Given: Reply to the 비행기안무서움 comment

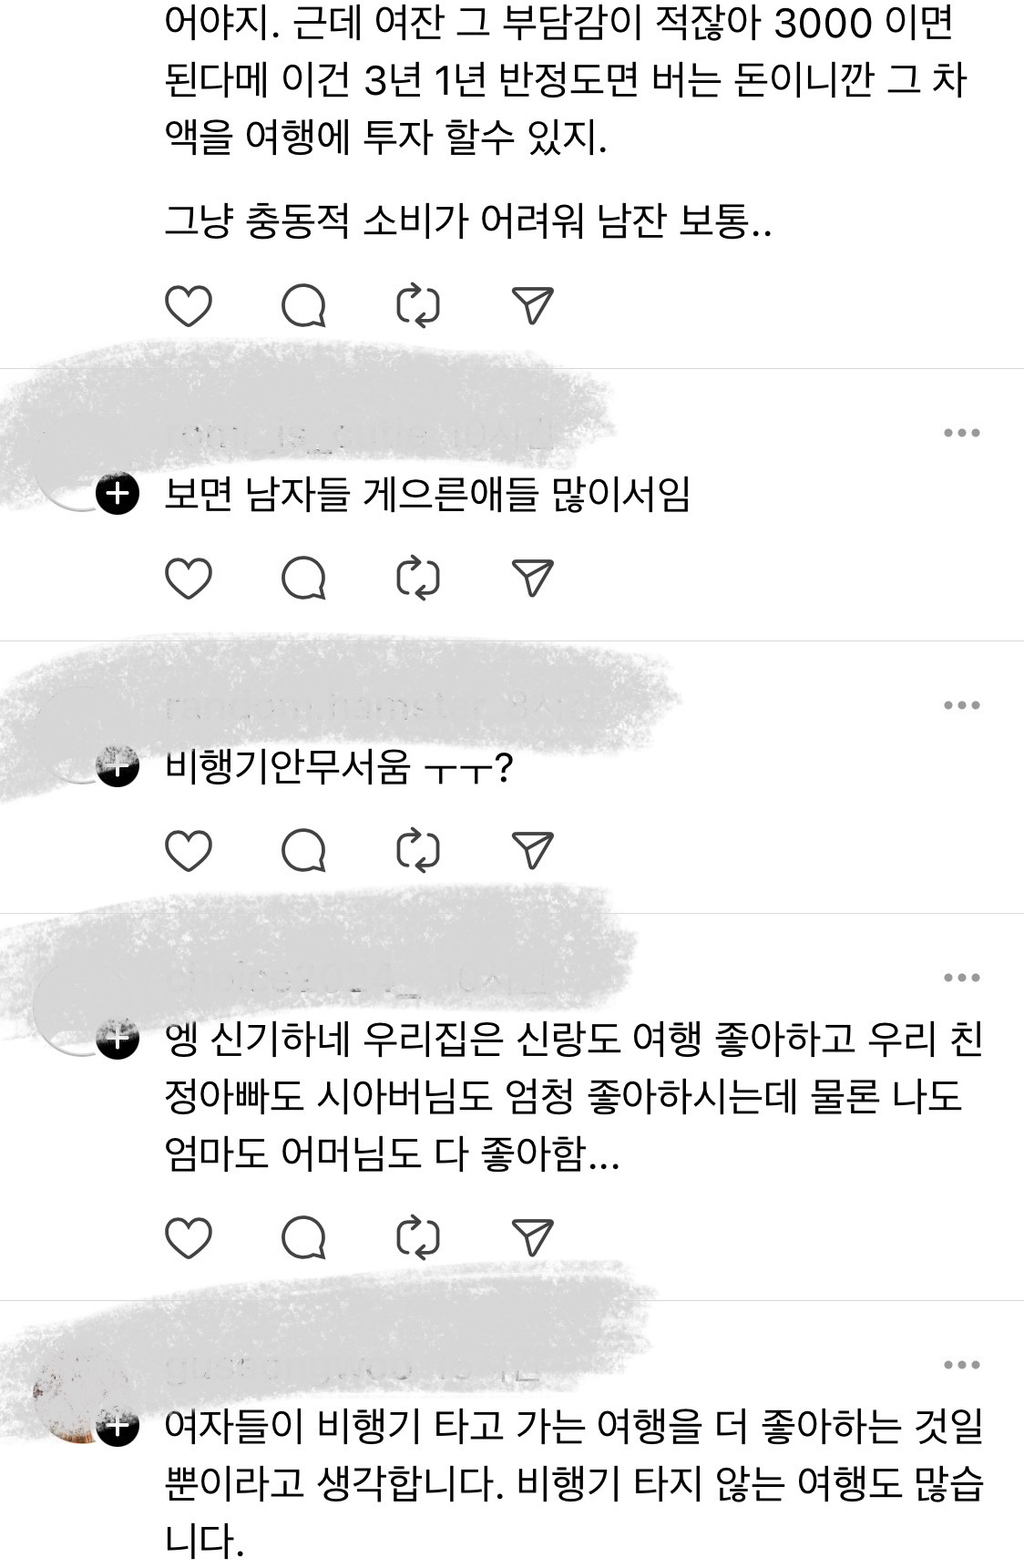Looking at the screenshot, I should point(304,850).
